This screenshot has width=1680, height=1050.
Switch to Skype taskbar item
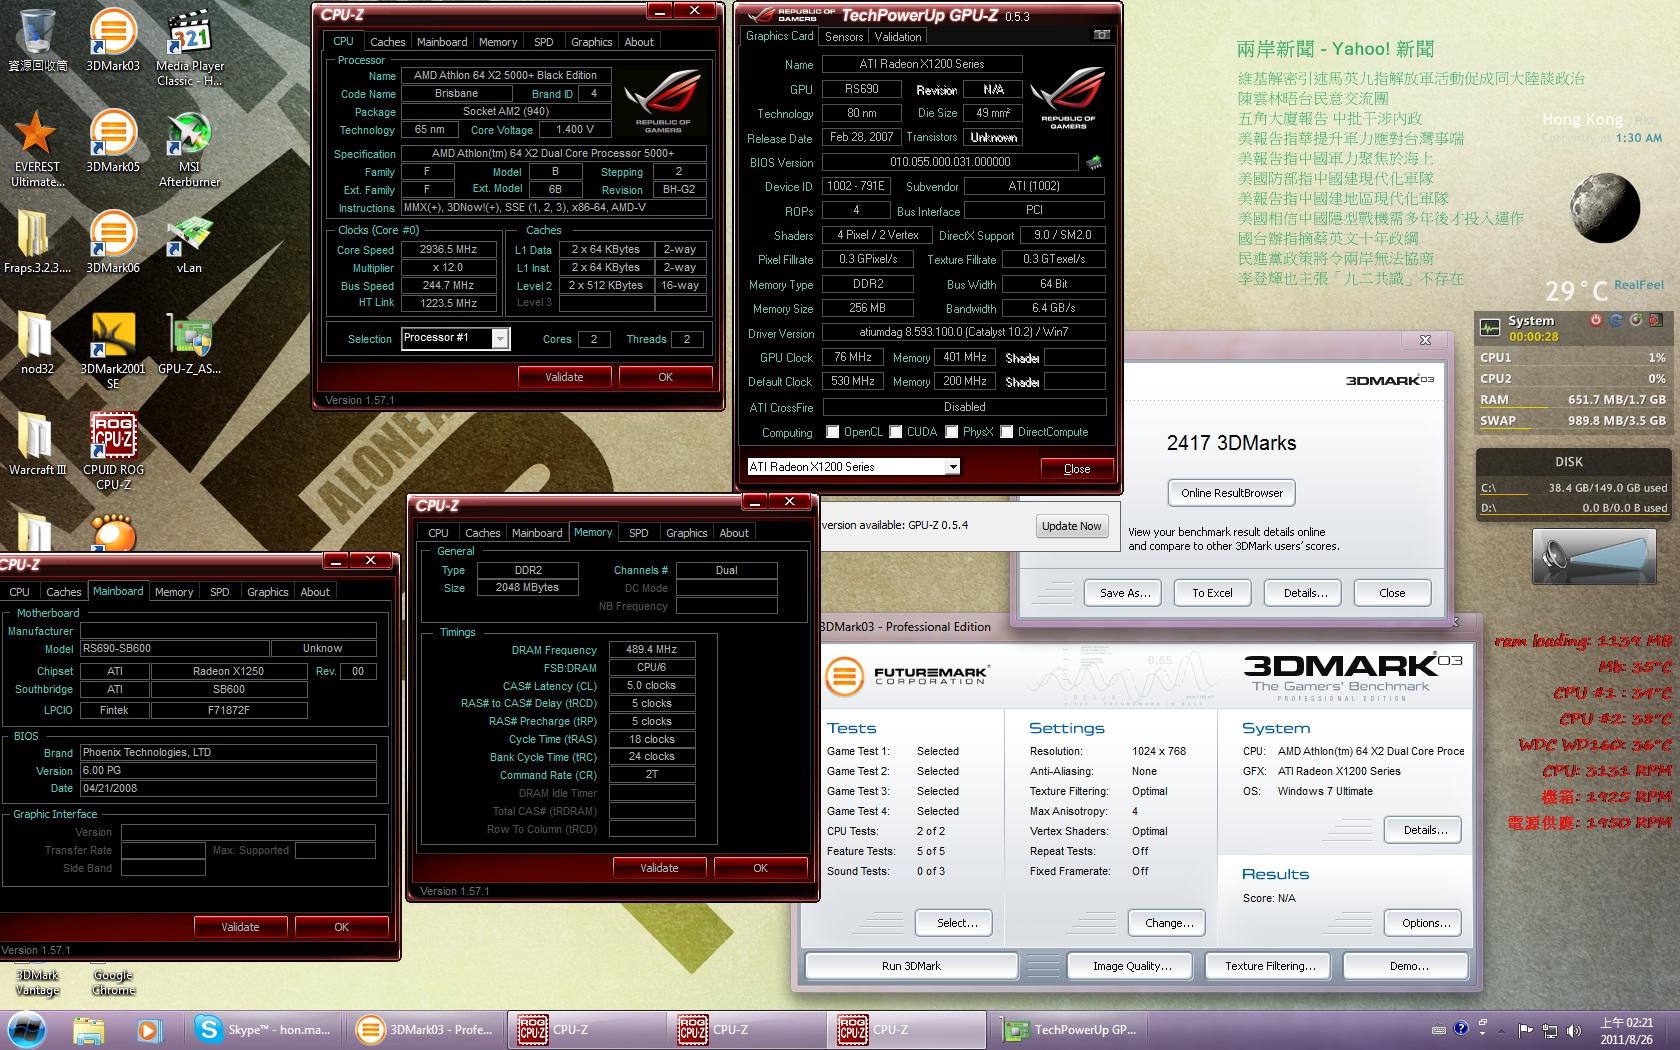click(265, 1029)
